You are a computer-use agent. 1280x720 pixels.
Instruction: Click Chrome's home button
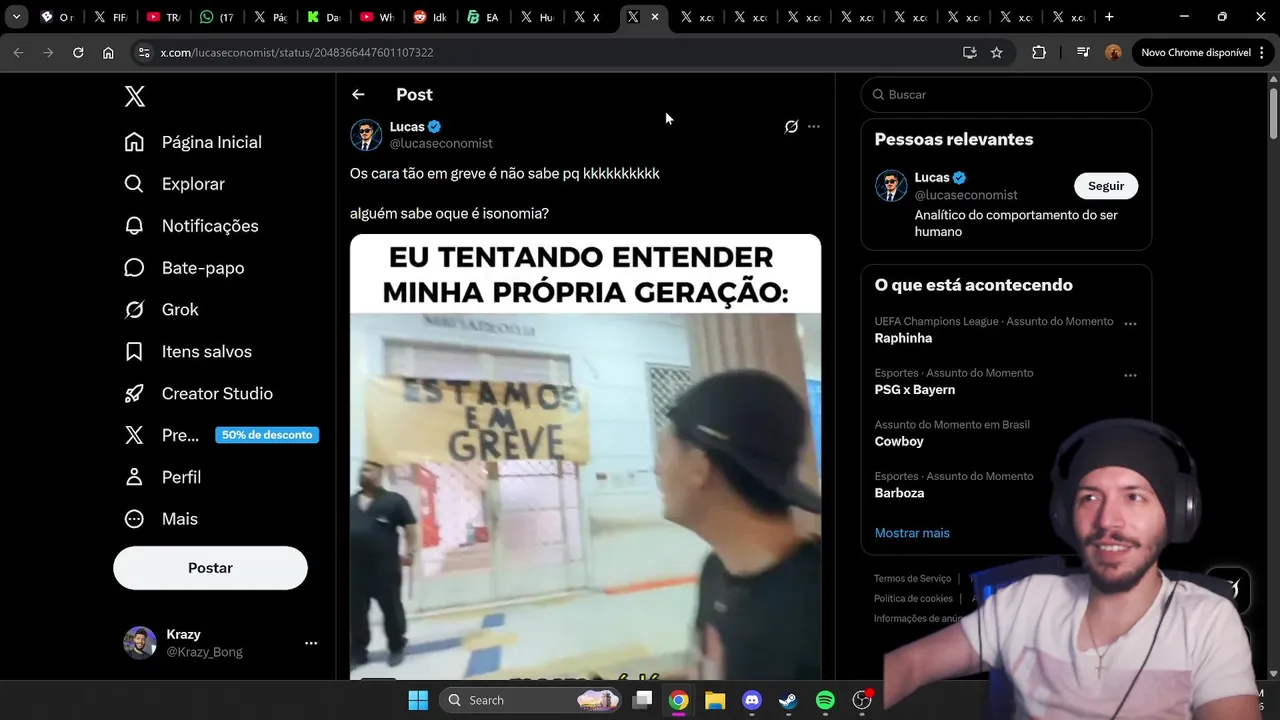point(108,52)
